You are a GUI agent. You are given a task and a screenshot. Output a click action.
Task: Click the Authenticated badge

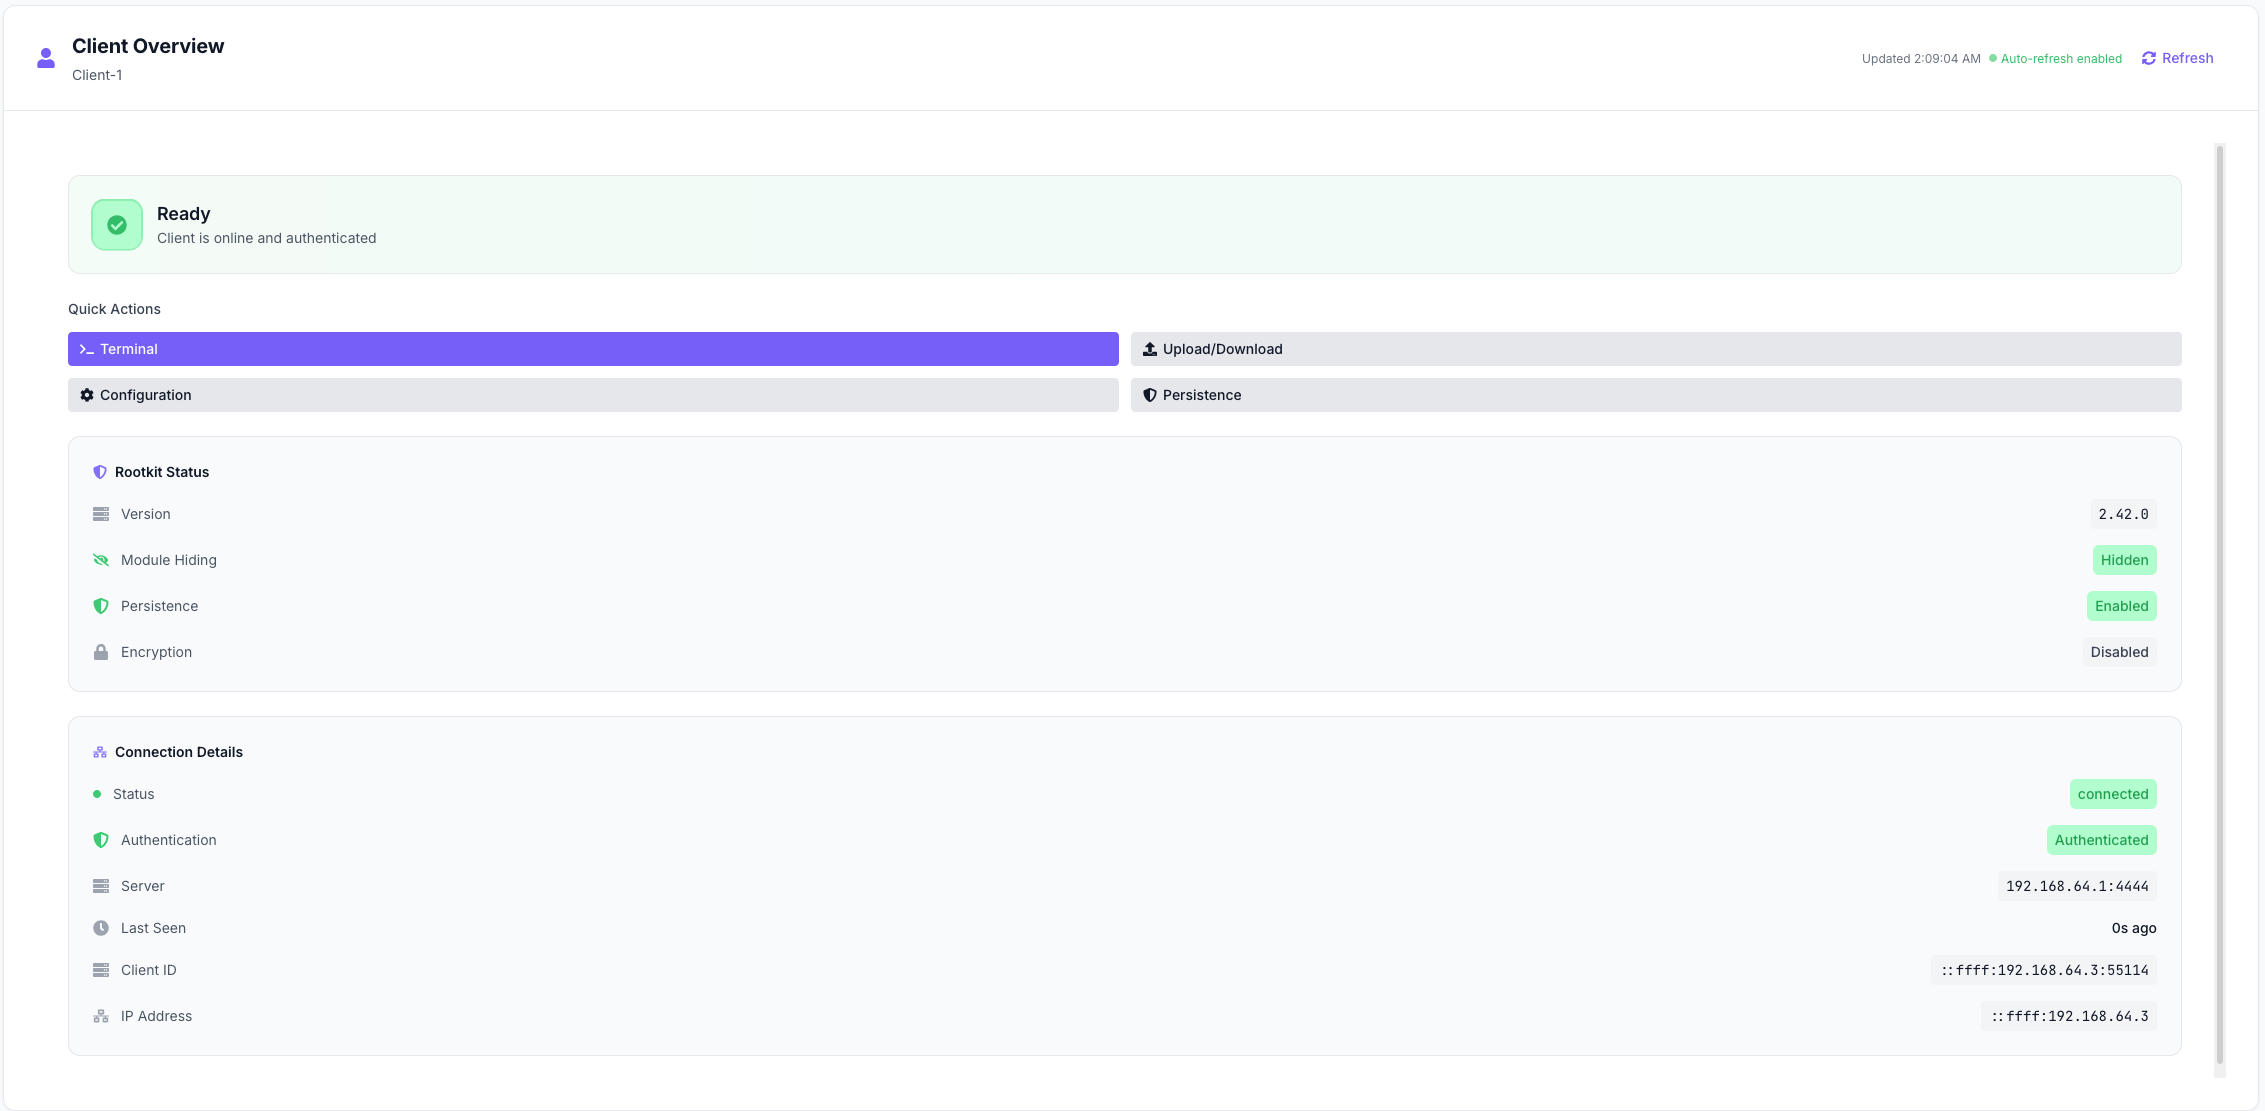pos(2102,840)
